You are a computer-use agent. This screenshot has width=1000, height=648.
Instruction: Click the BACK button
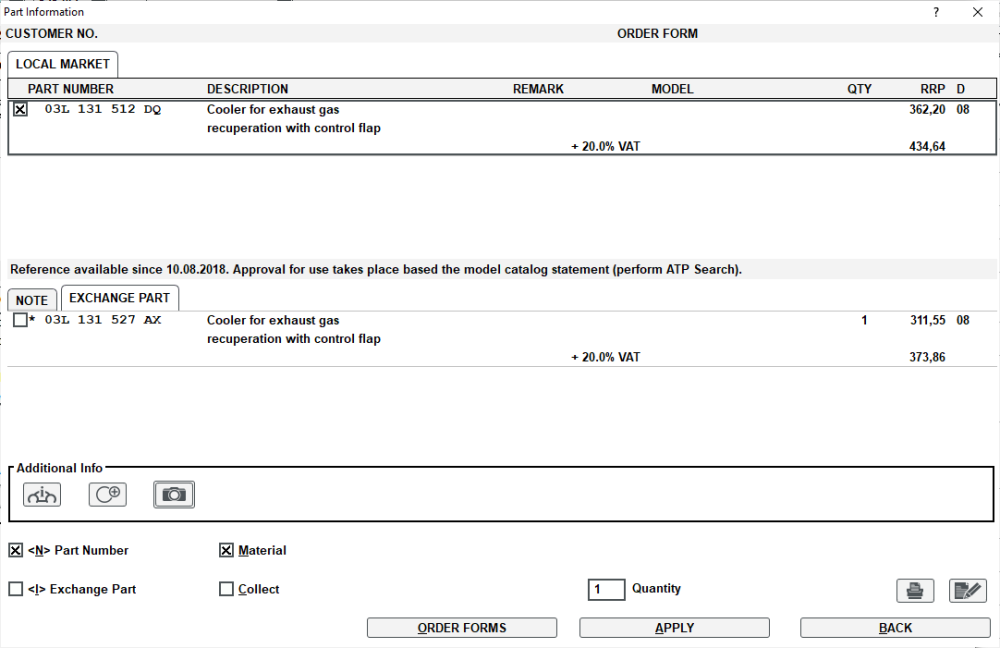tap(895, 628)
